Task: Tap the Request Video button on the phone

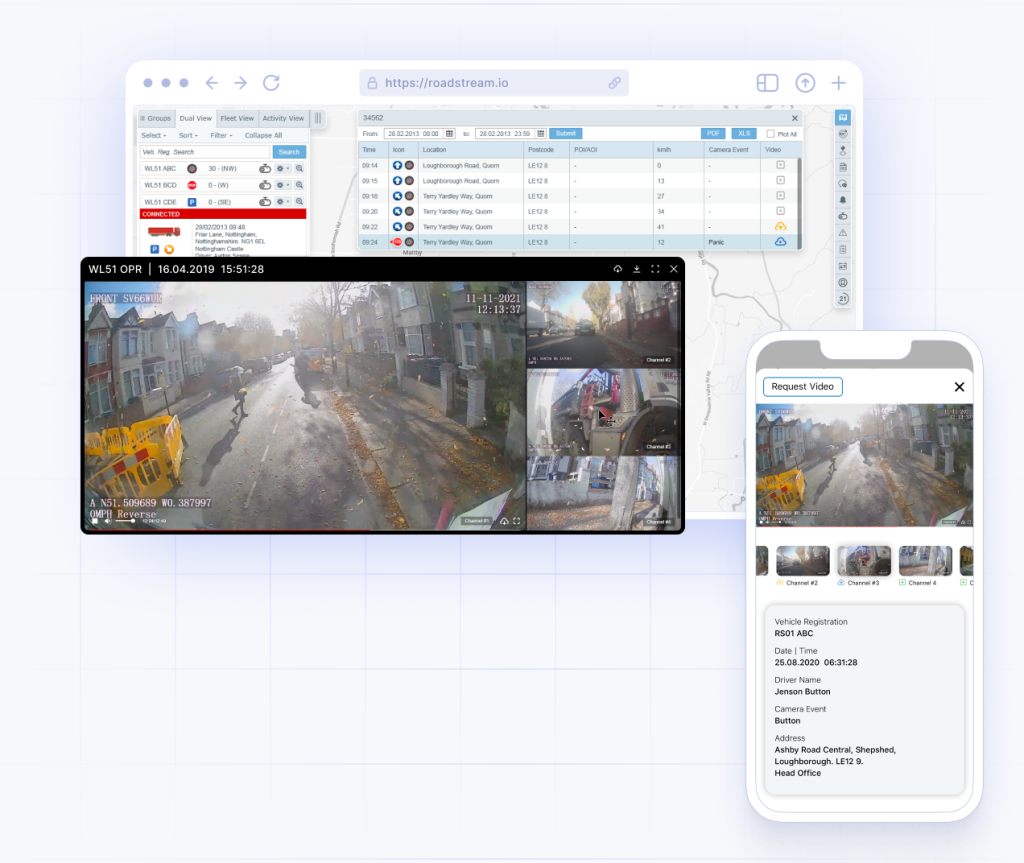Action: pyautogui.click(x=802, y=387)
